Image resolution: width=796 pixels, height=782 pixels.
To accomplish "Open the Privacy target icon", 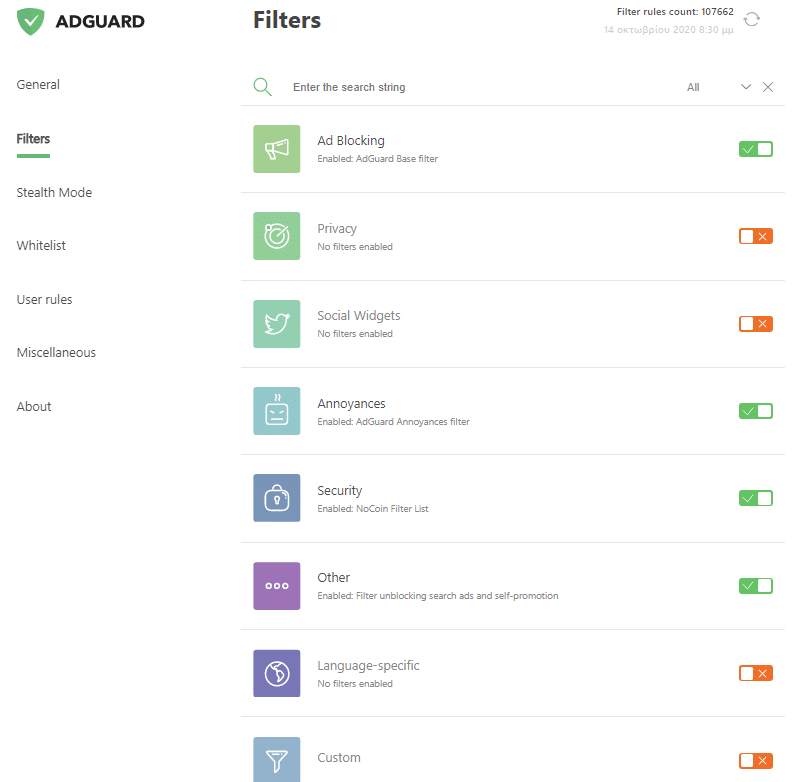I will (x=277, y=236).
